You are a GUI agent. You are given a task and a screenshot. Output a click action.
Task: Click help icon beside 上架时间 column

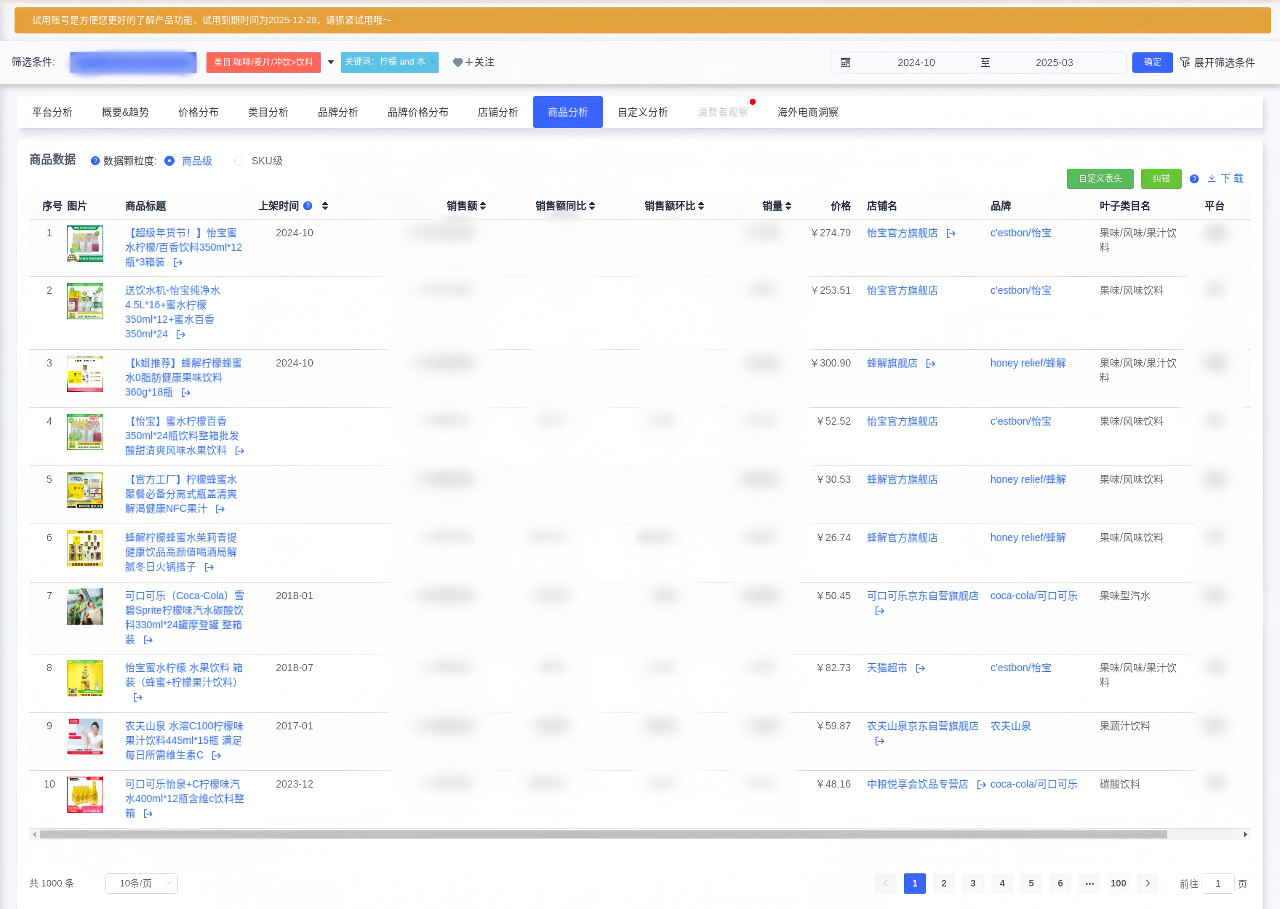[307, 206]
